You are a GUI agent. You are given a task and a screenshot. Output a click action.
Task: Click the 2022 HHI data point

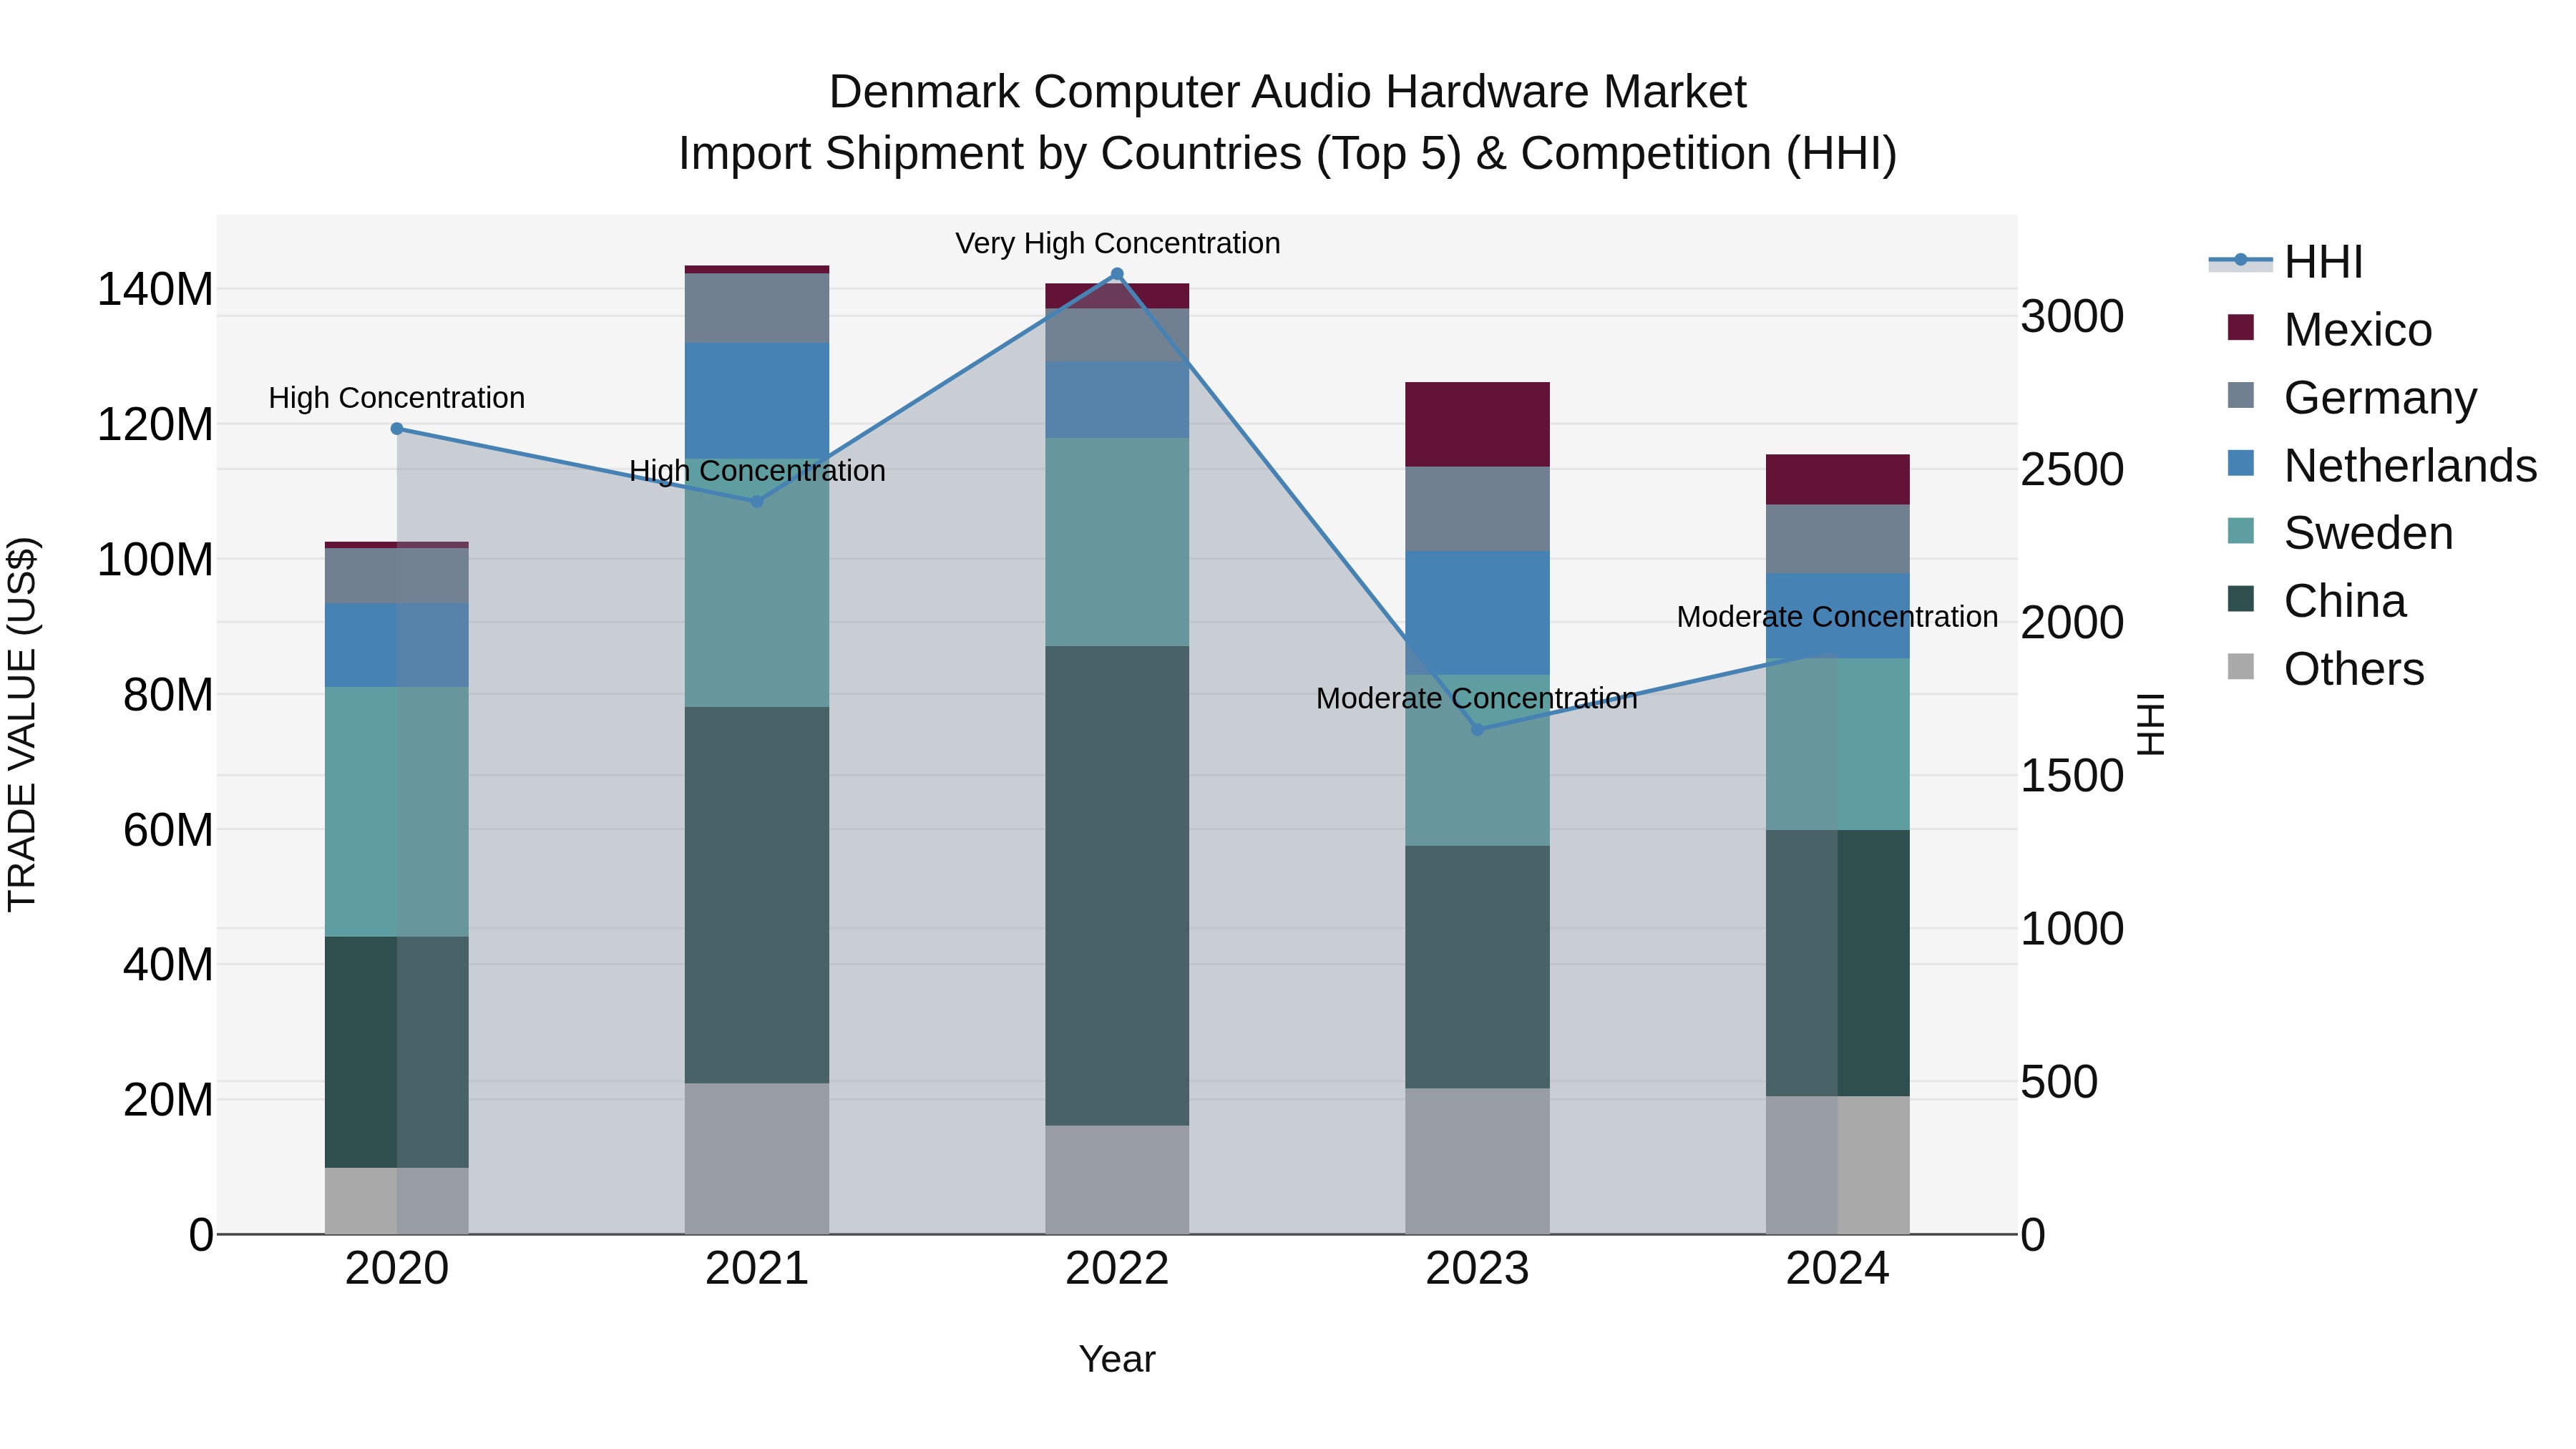pyautogui.click(x=1117, y=274)
